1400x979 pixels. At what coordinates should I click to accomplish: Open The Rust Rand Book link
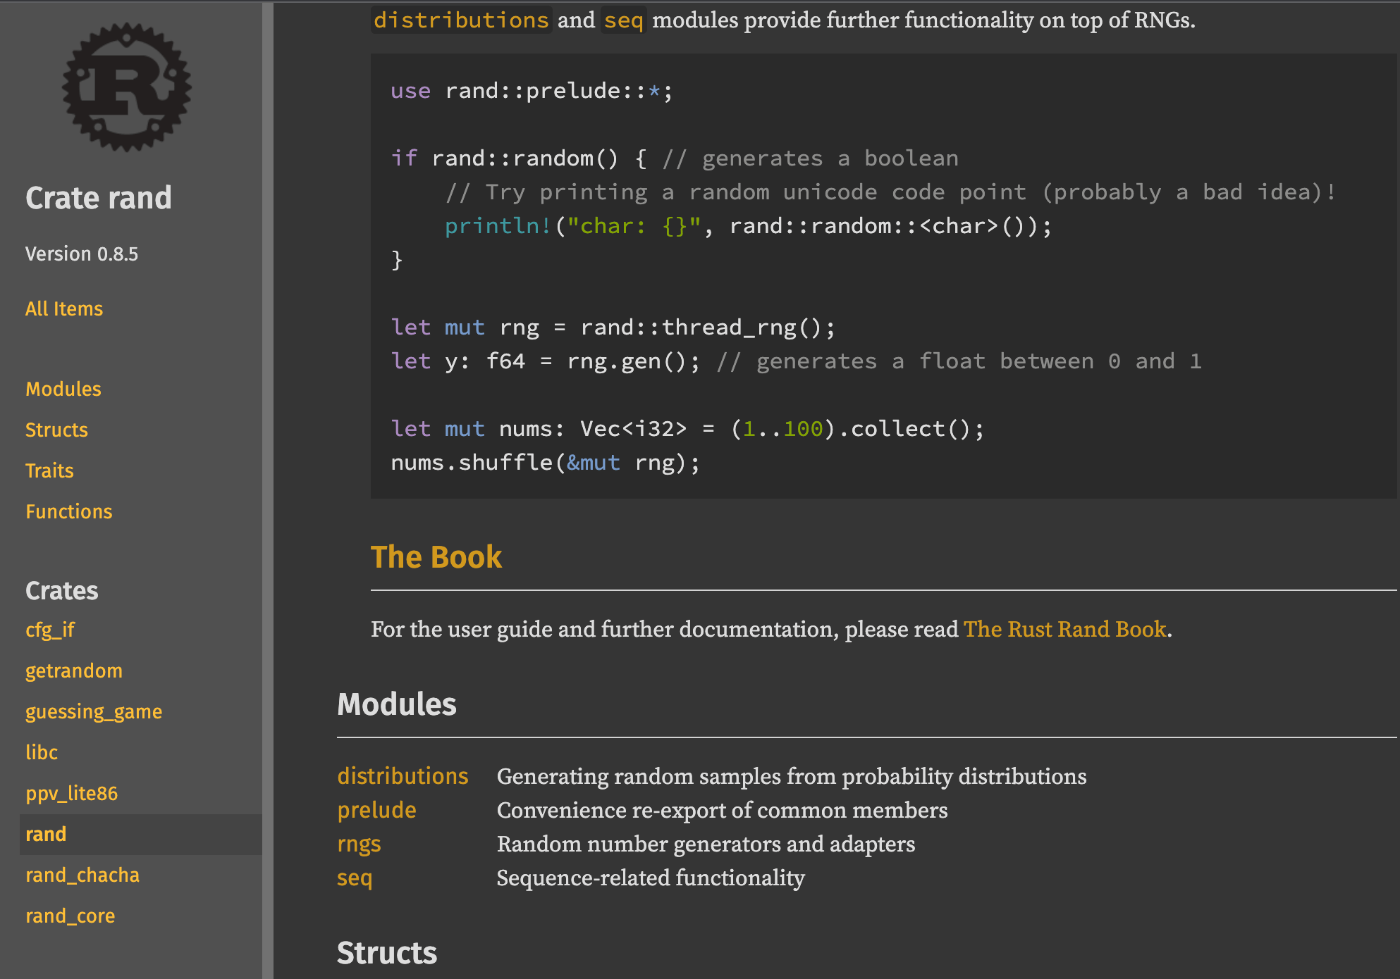coord(1065,629)
